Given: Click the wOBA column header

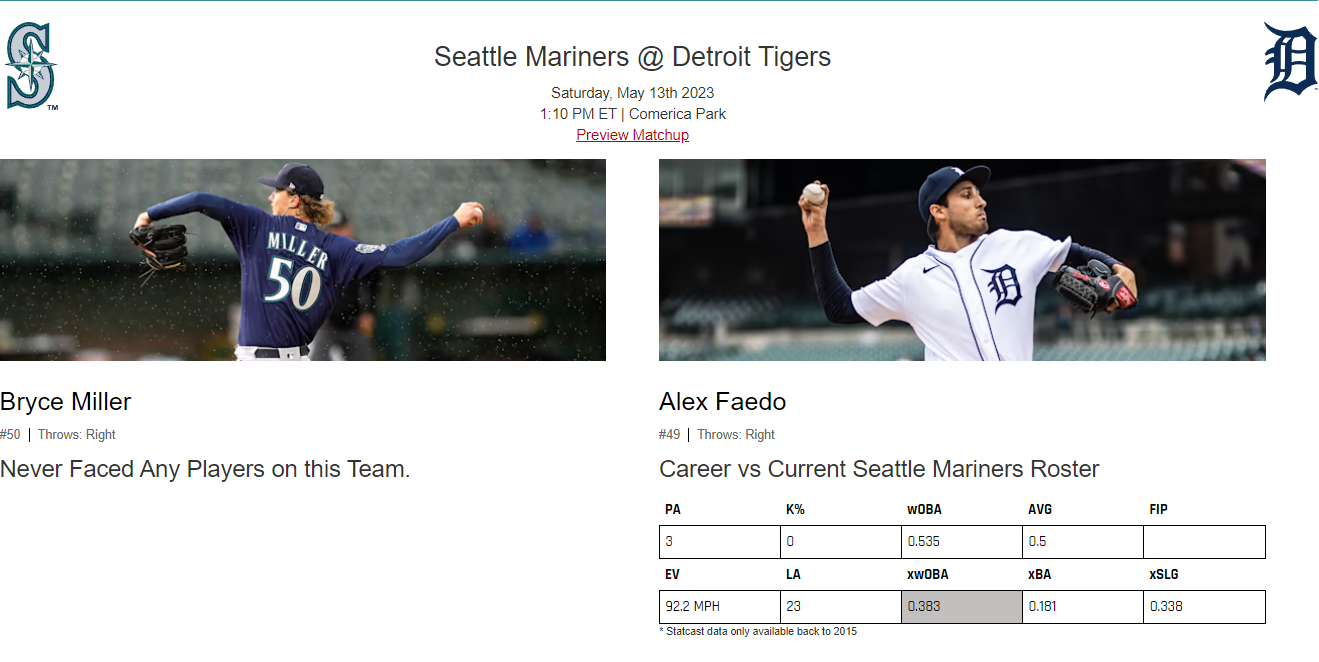Looking at the screenshot, I should [x=924, y=510].
